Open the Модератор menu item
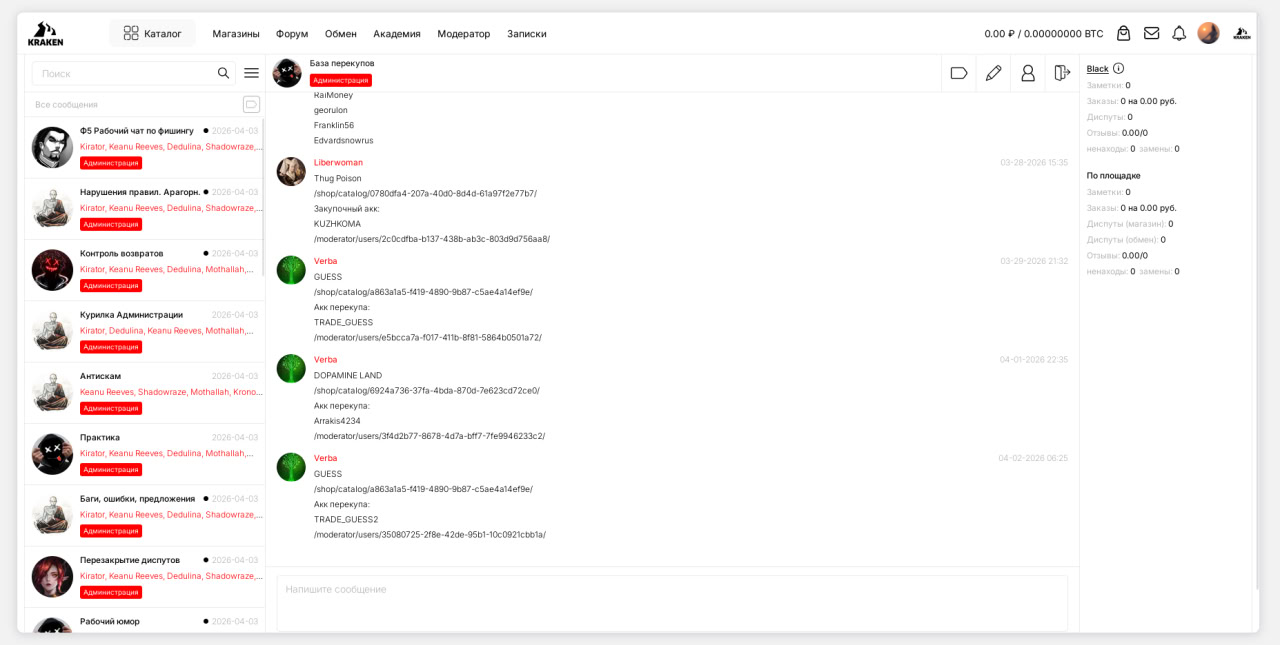 [x=463, y=33]
